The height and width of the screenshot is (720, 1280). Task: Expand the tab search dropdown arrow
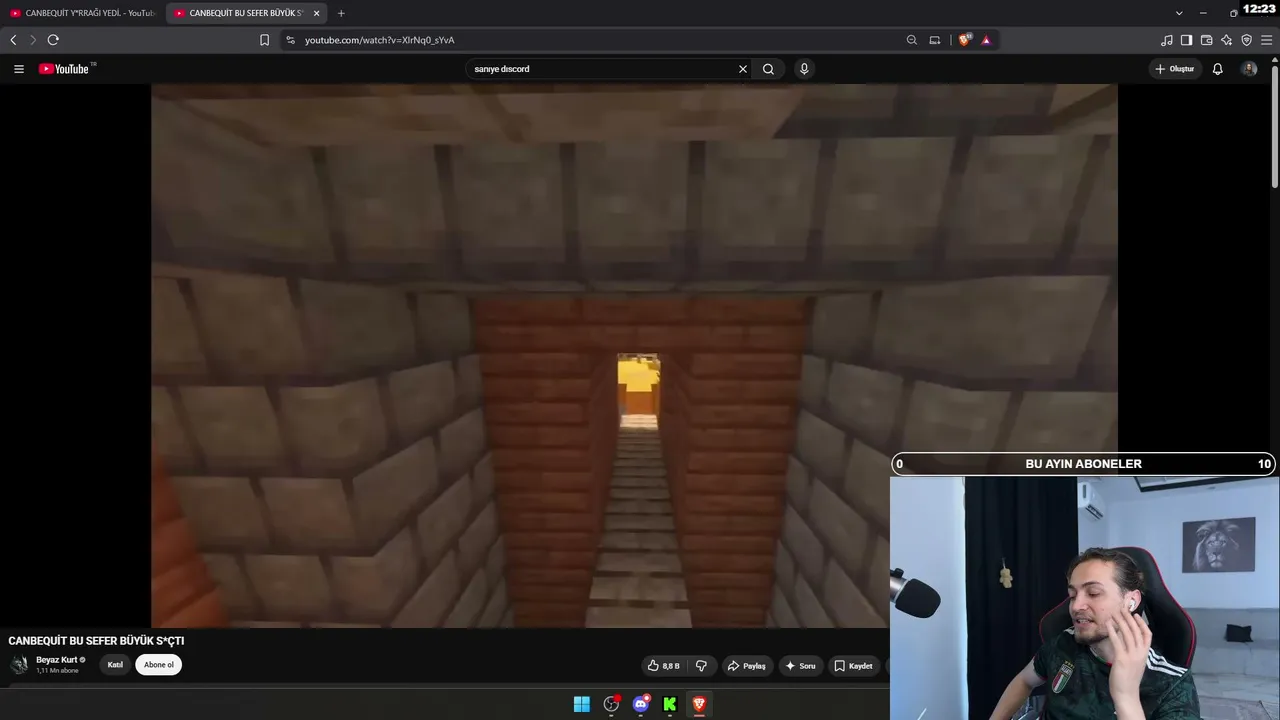pos(1179,13)
